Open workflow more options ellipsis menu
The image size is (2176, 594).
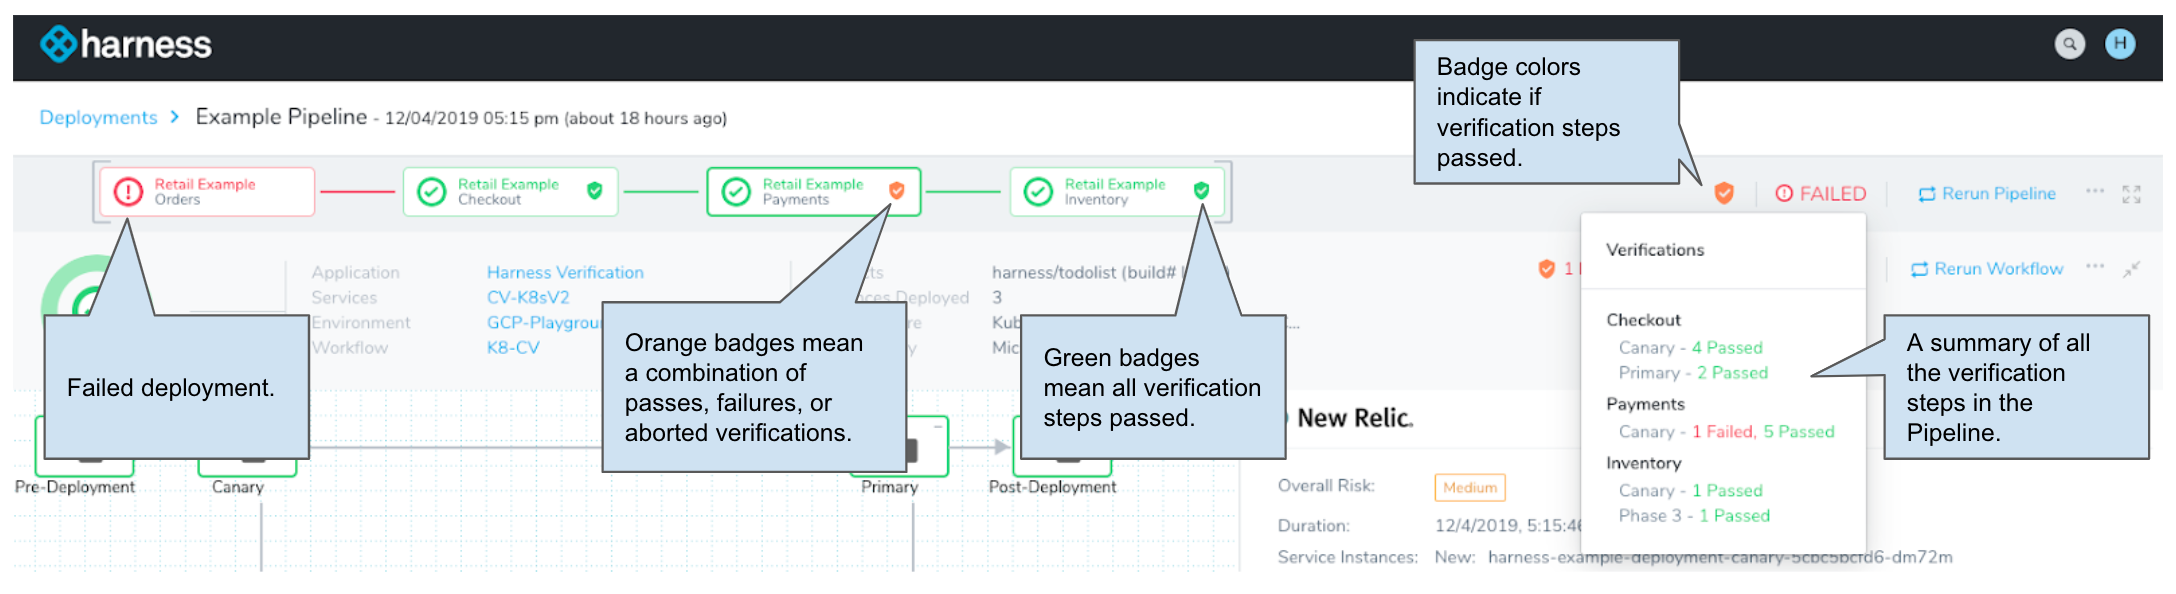(x=2094, y=266)
